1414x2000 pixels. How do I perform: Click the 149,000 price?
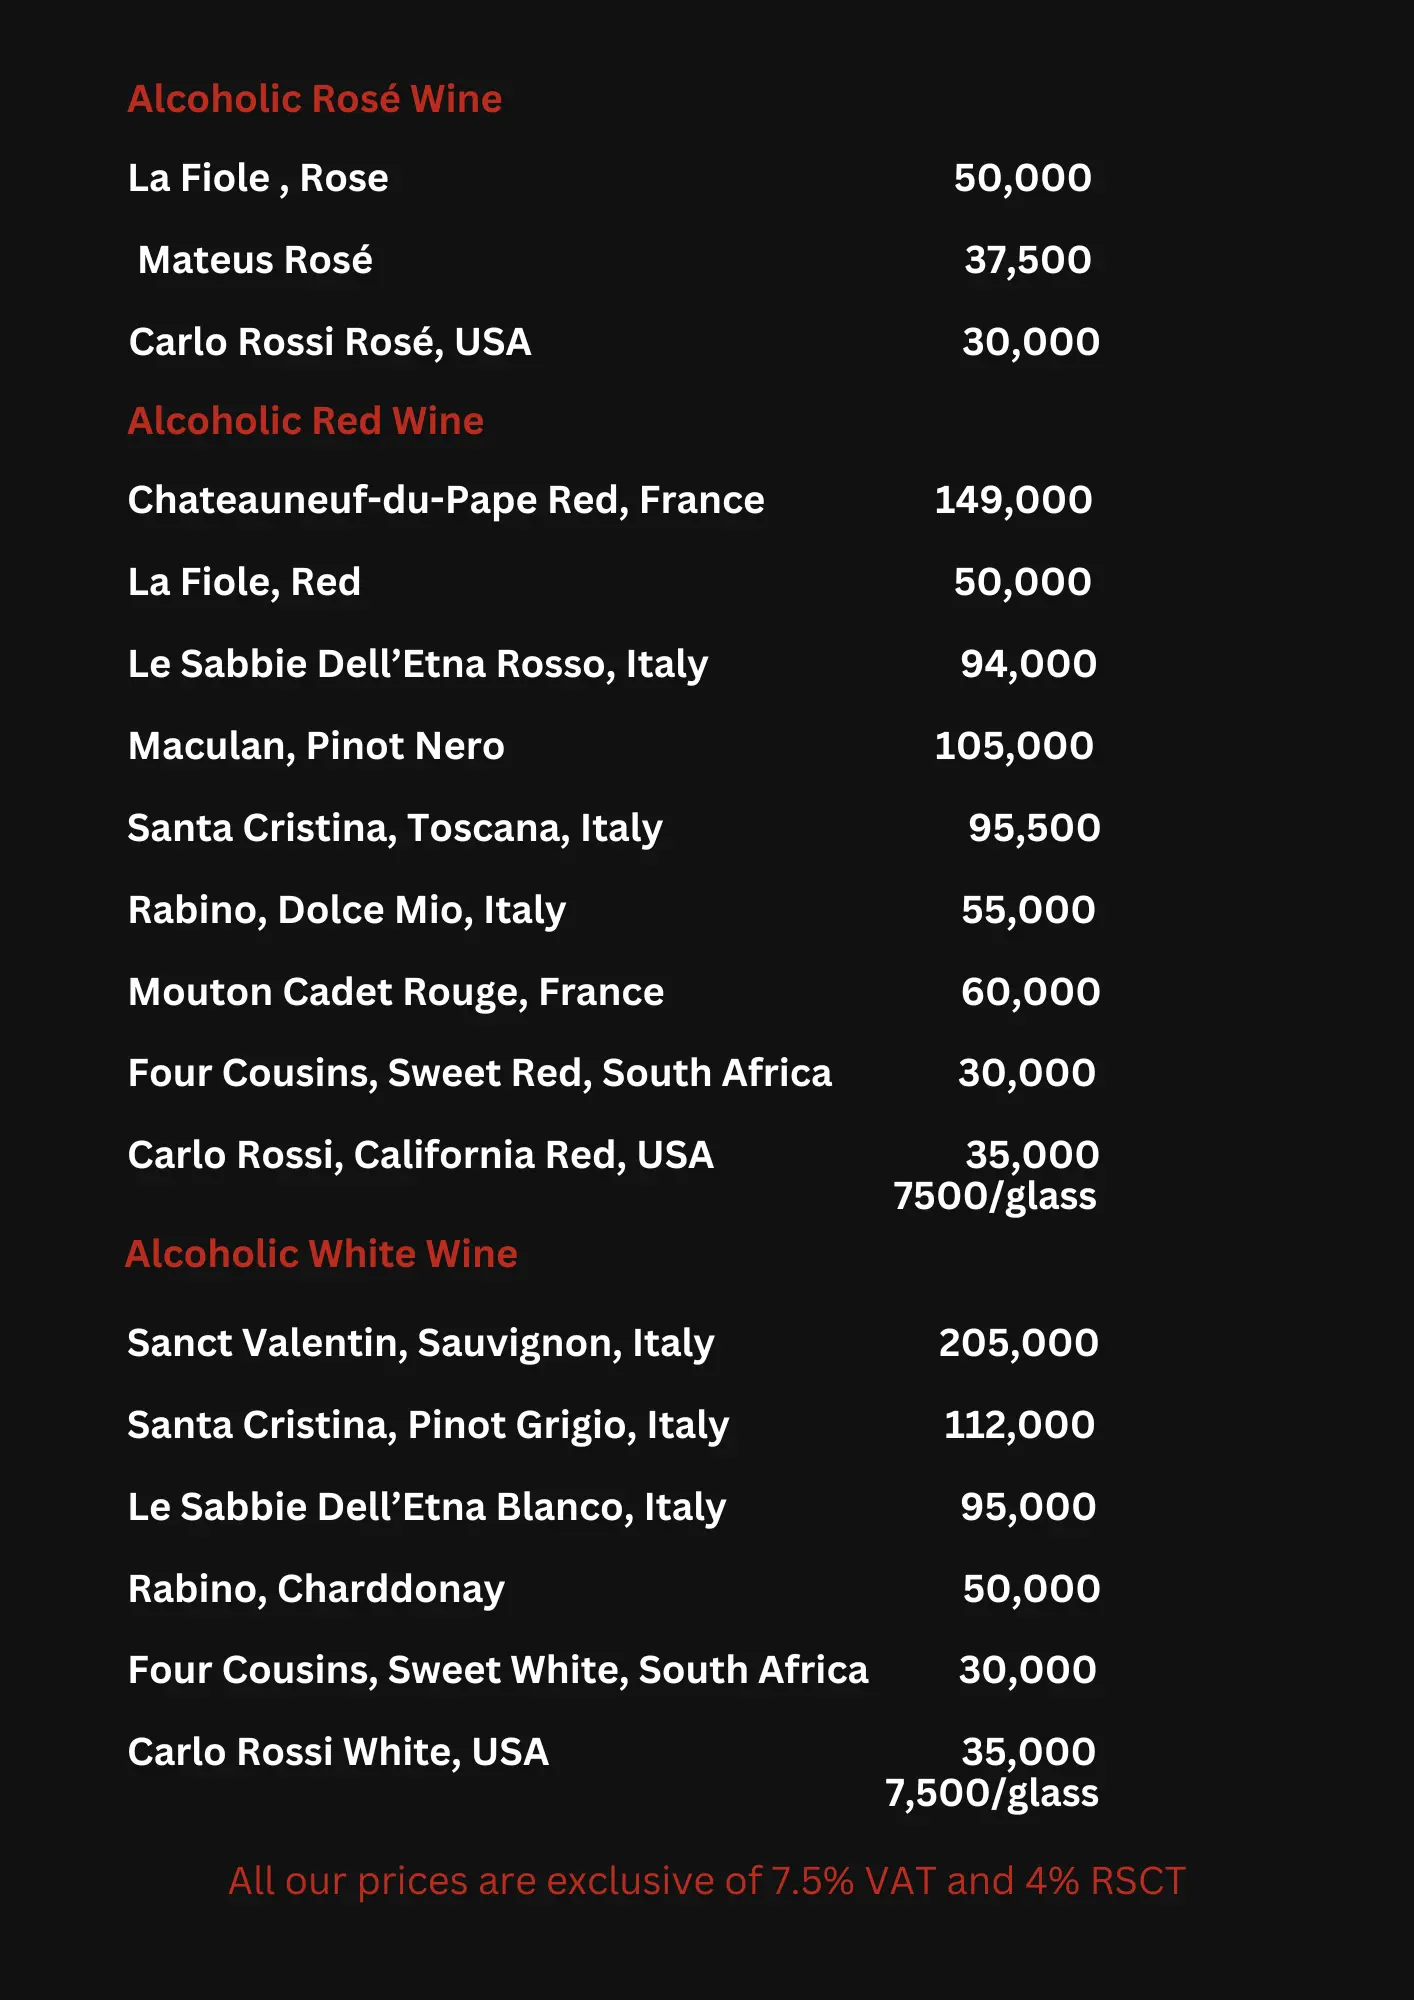coord(1013,500)
